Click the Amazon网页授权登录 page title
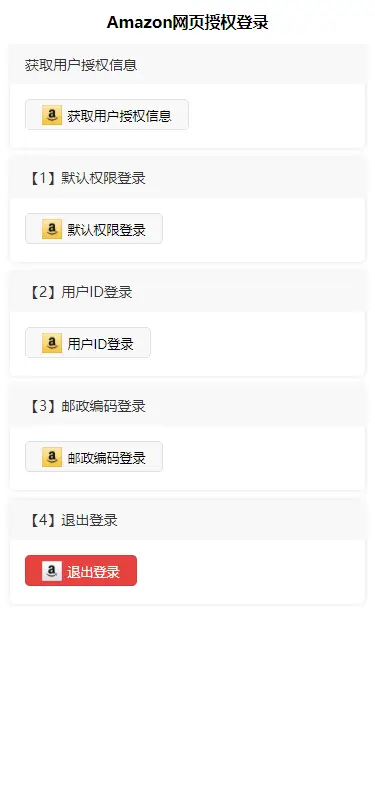This screenshot has width=375, height=812. (x=188, y=22)
